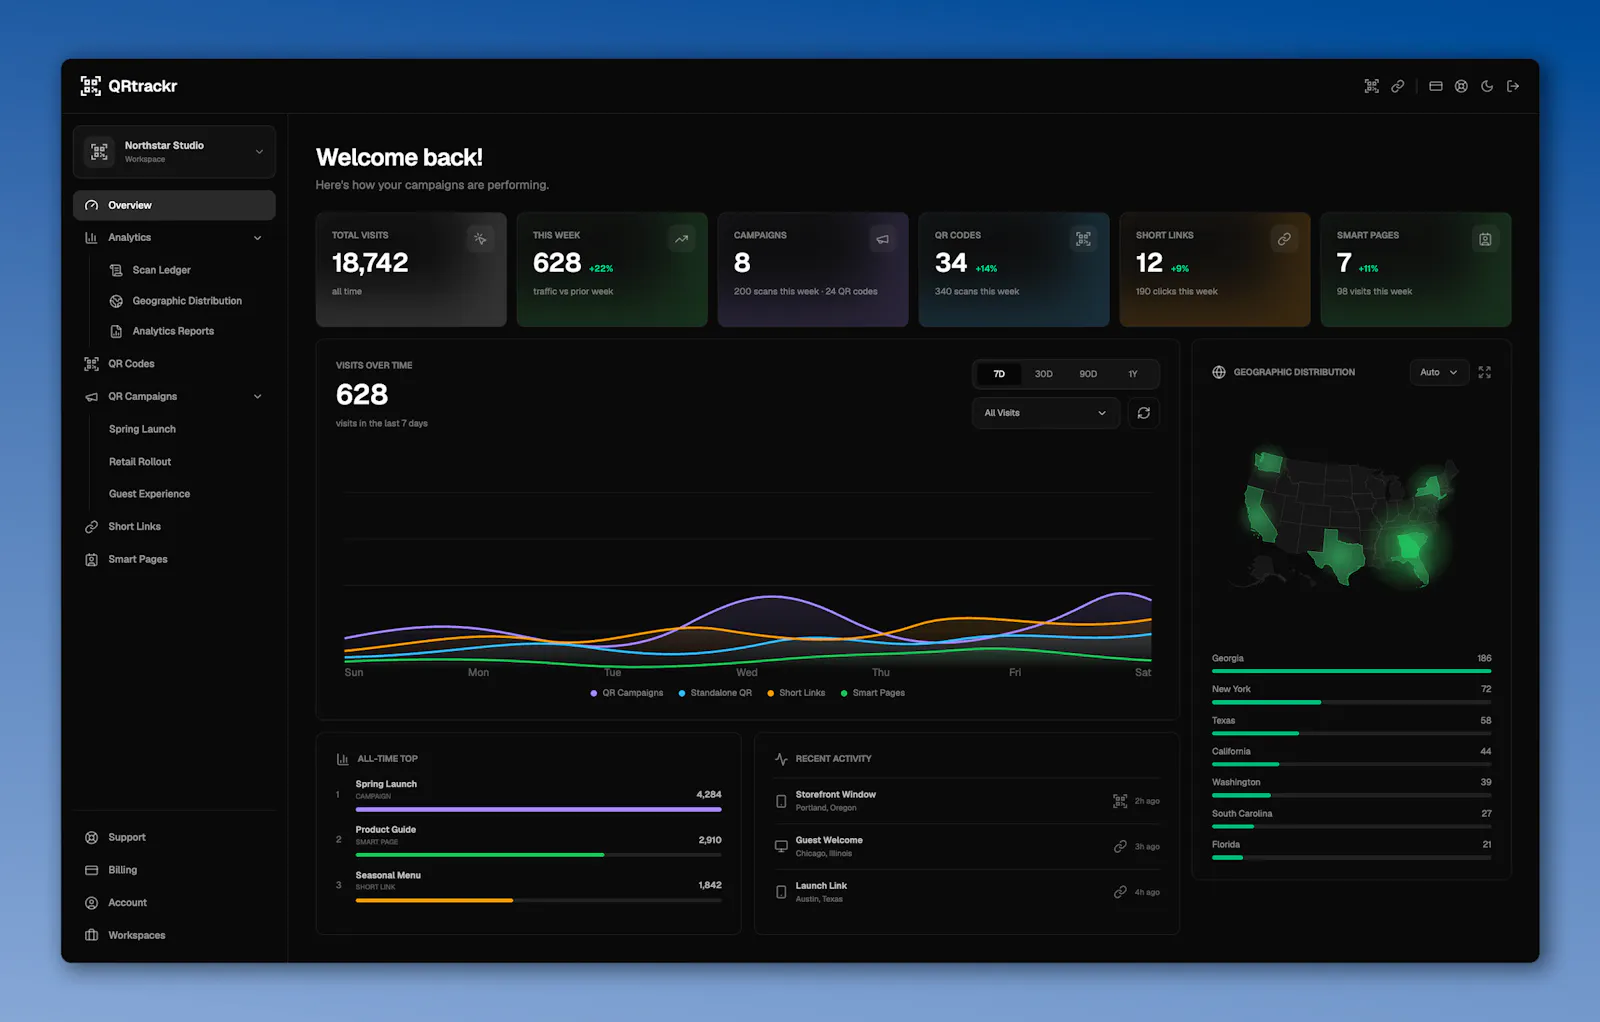This screenshot has height=1022, width=1600.
Task: Open Geographic Distribution in the sidebar
Action: pos(186,301)
